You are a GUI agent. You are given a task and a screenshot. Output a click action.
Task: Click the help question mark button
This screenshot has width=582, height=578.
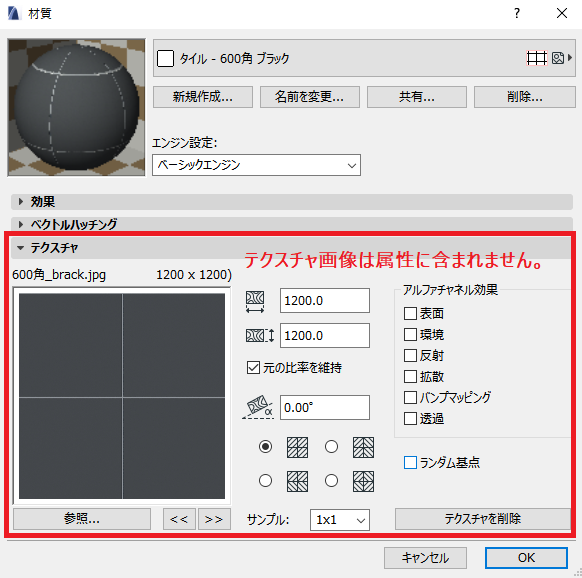tap(517, 13)
